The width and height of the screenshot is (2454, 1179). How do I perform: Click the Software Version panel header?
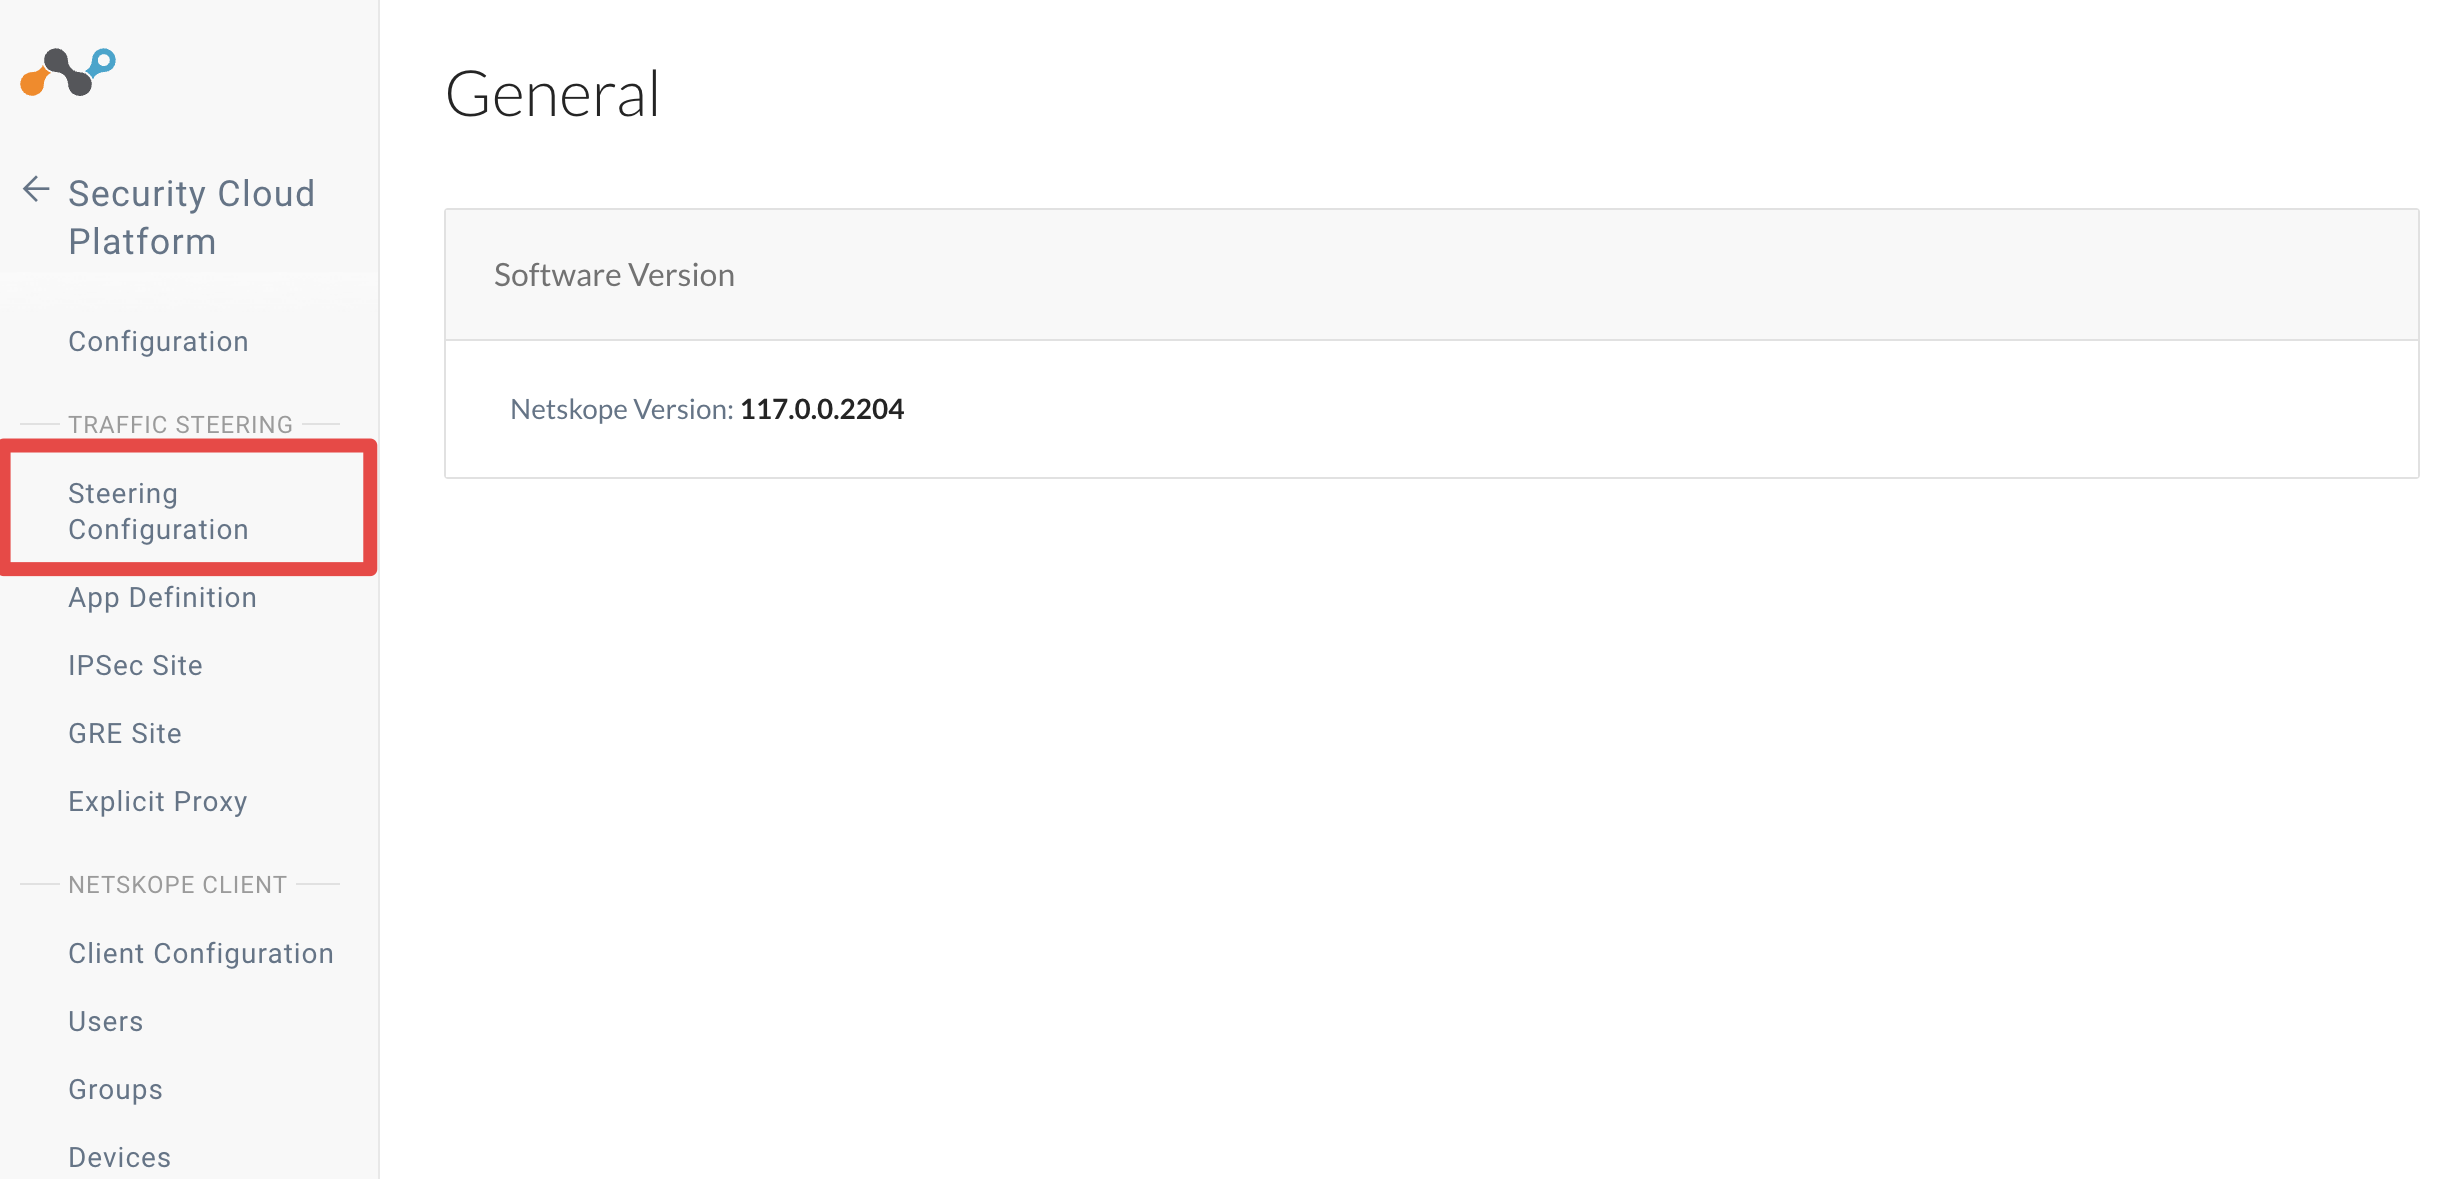[1431, 275]
